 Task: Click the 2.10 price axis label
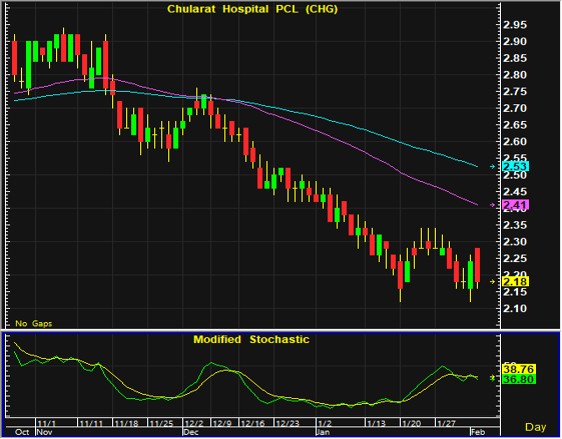(515, 309)
